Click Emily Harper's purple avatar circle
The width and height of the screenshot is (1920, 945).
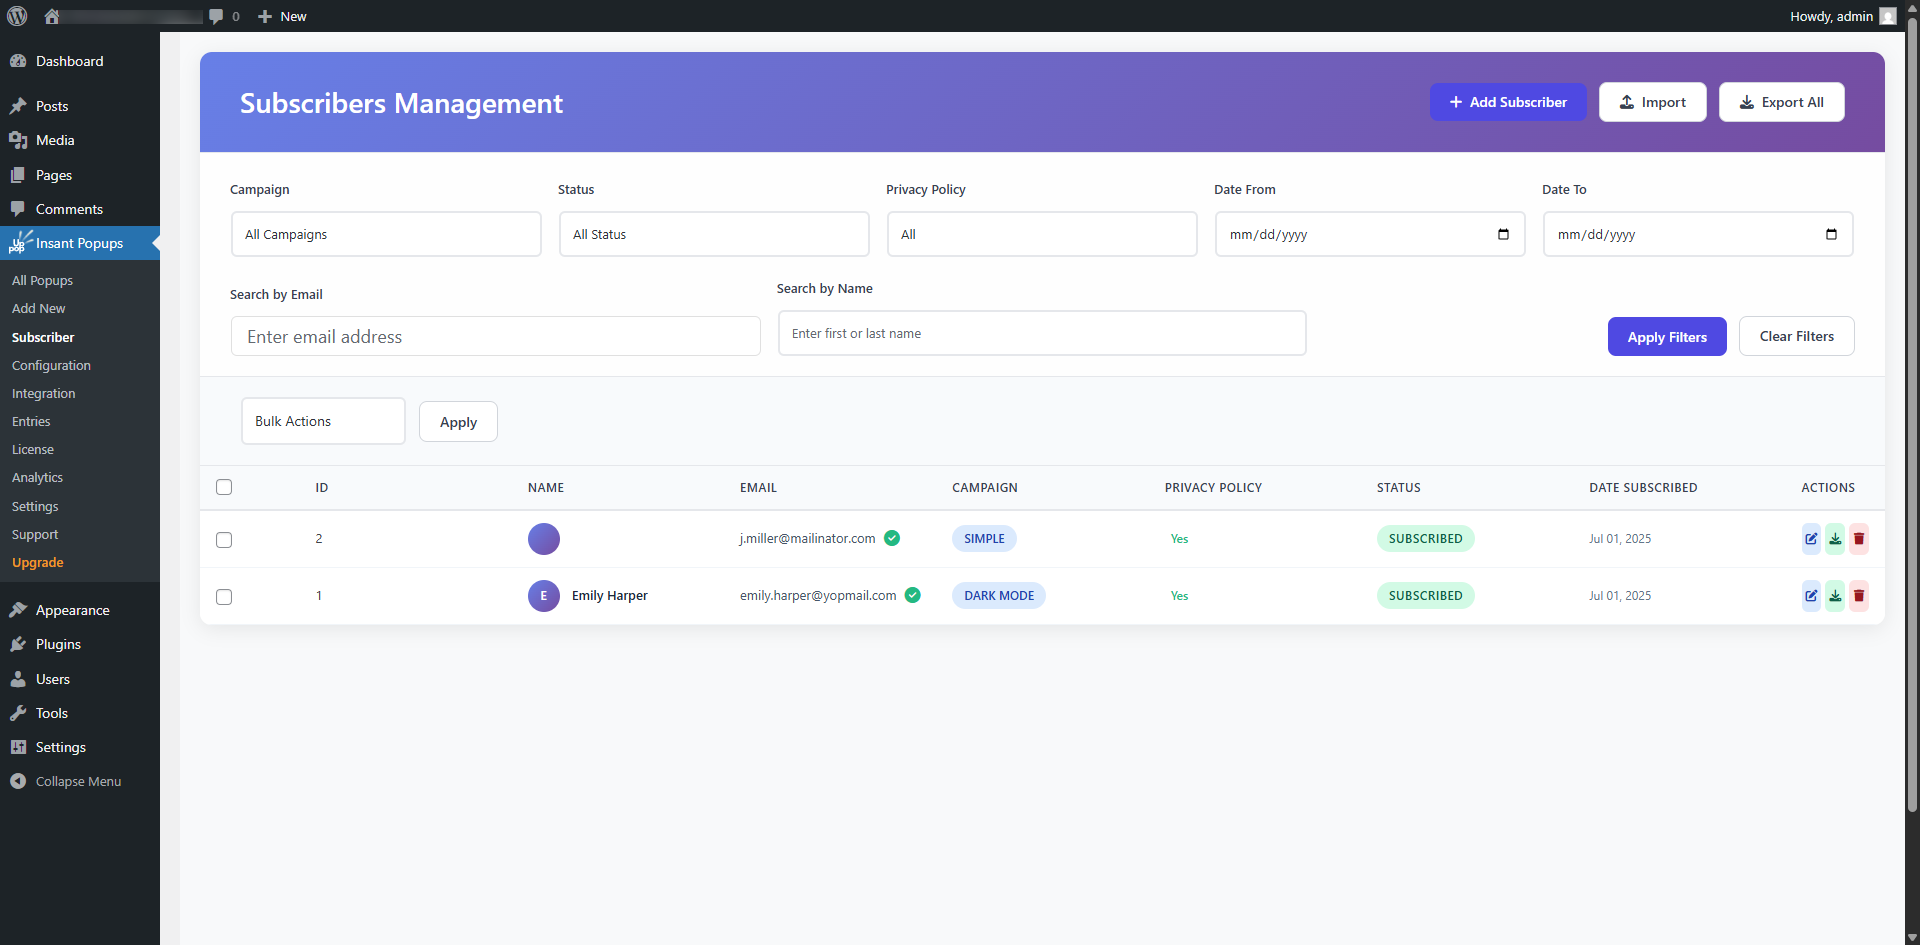click(x=544, y=596)
